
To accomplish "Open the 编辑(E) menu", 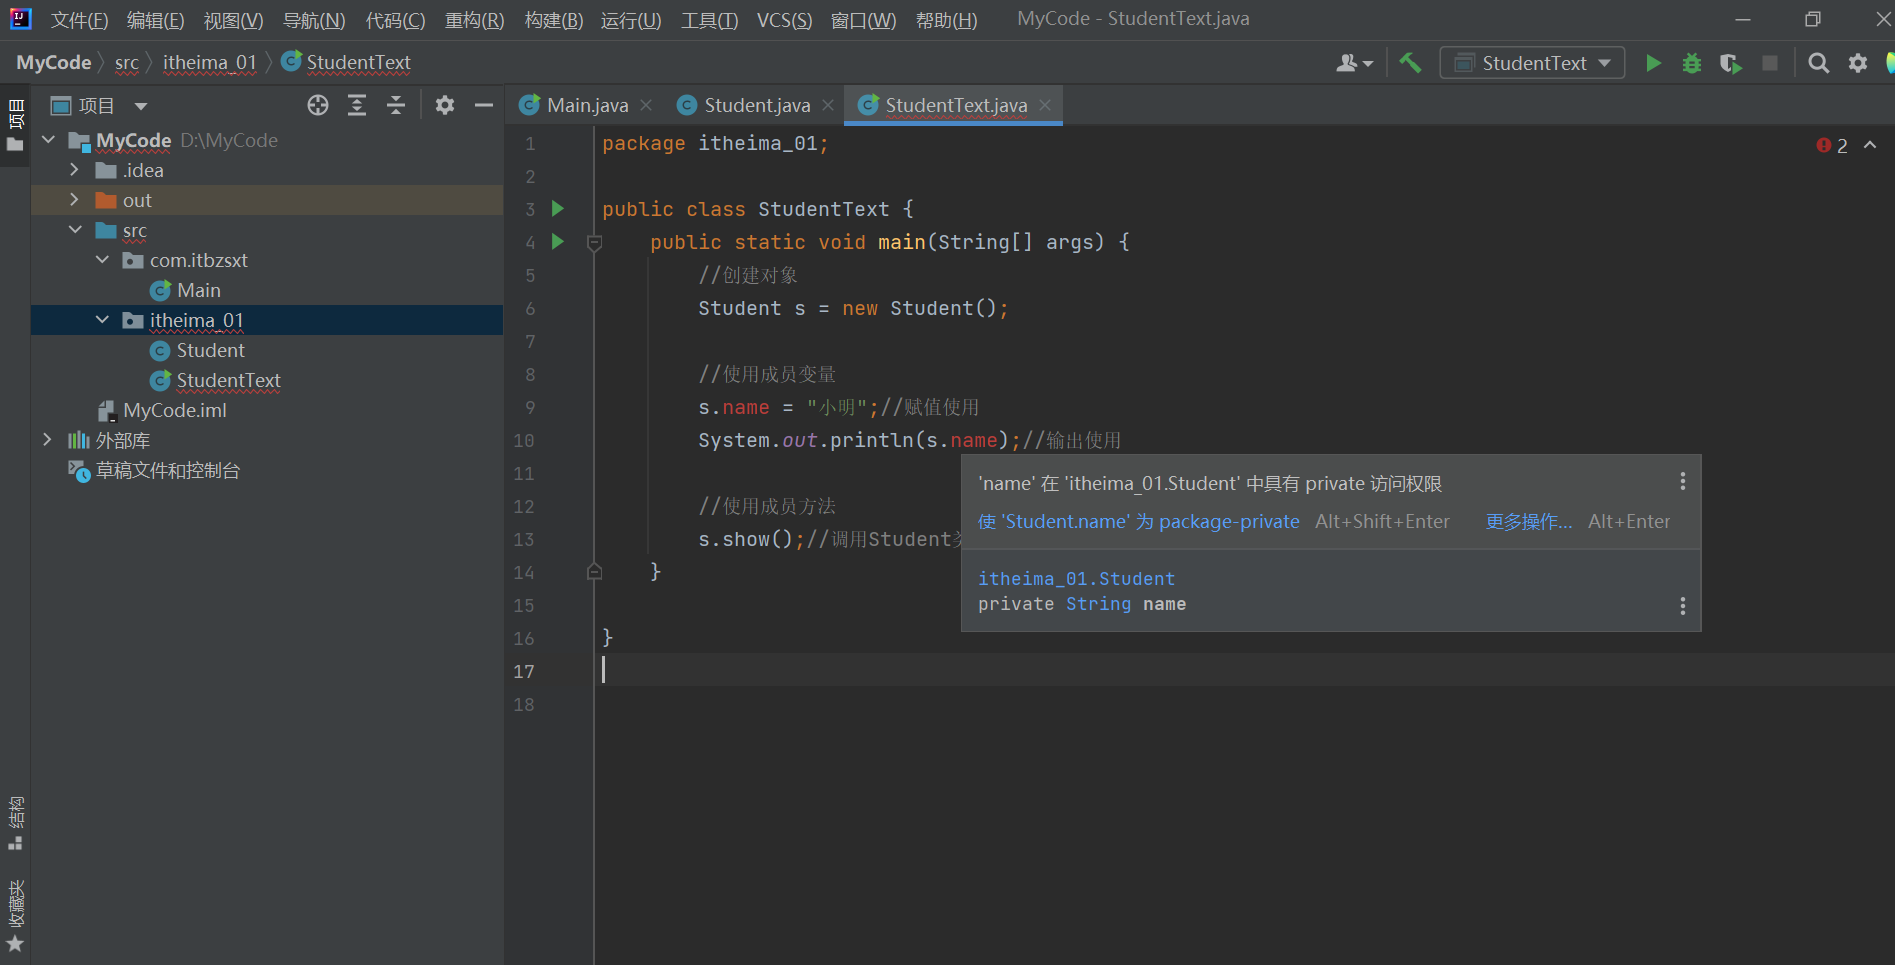I will pos(155,20).
